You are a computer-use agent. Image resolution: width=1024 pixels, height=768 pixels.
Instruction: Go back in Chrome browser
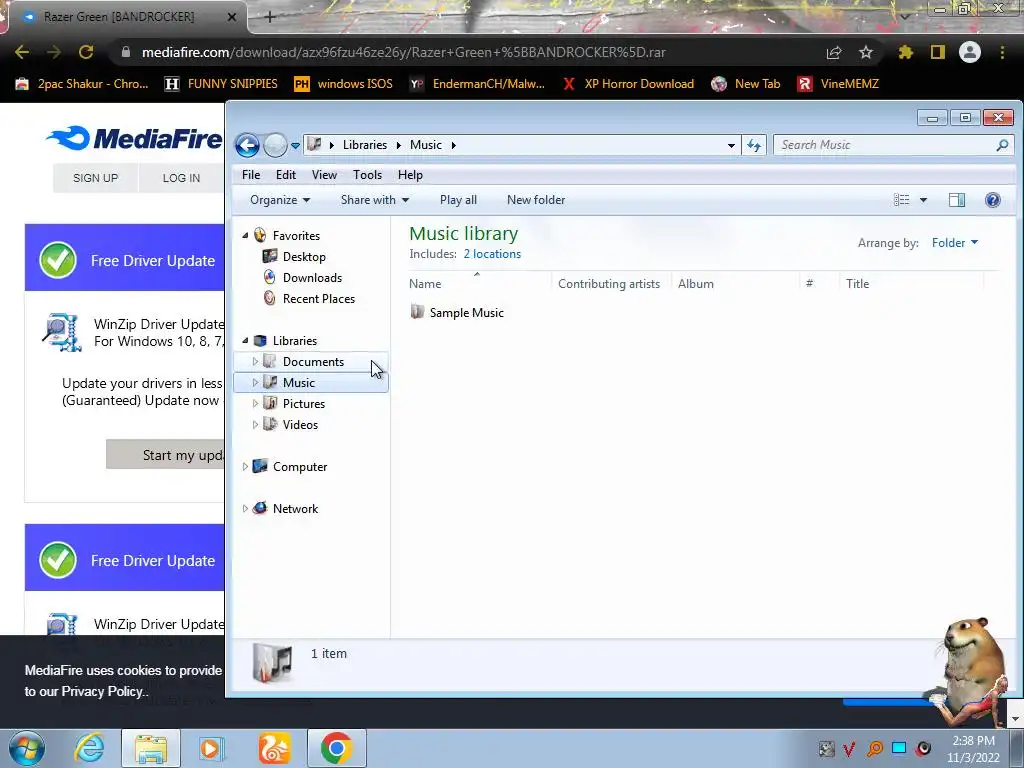pos(22,52)
